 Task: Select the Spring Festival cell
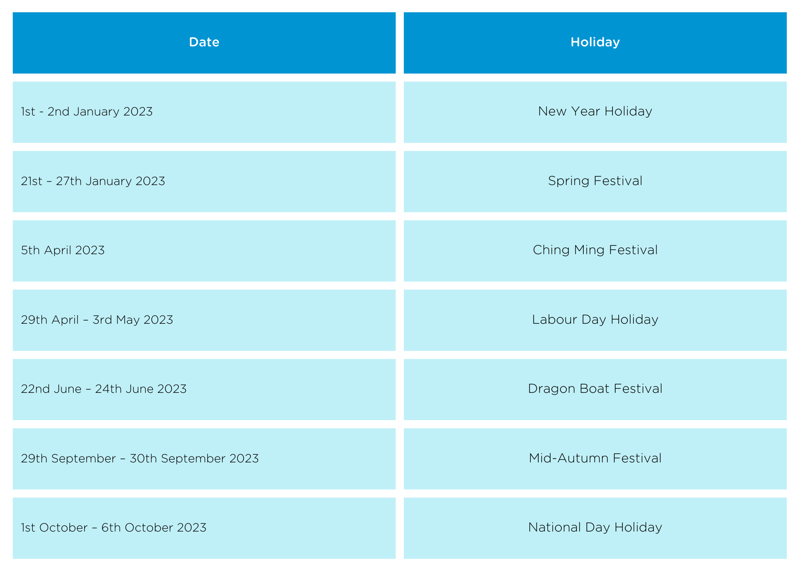tap(595, 181)
